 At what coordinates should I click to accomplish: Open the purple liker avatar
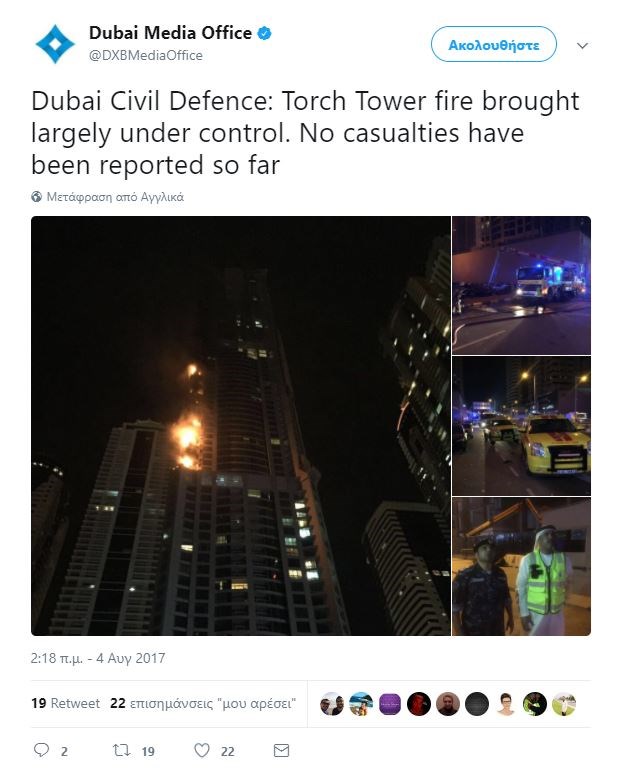click(x=390, y=704)
